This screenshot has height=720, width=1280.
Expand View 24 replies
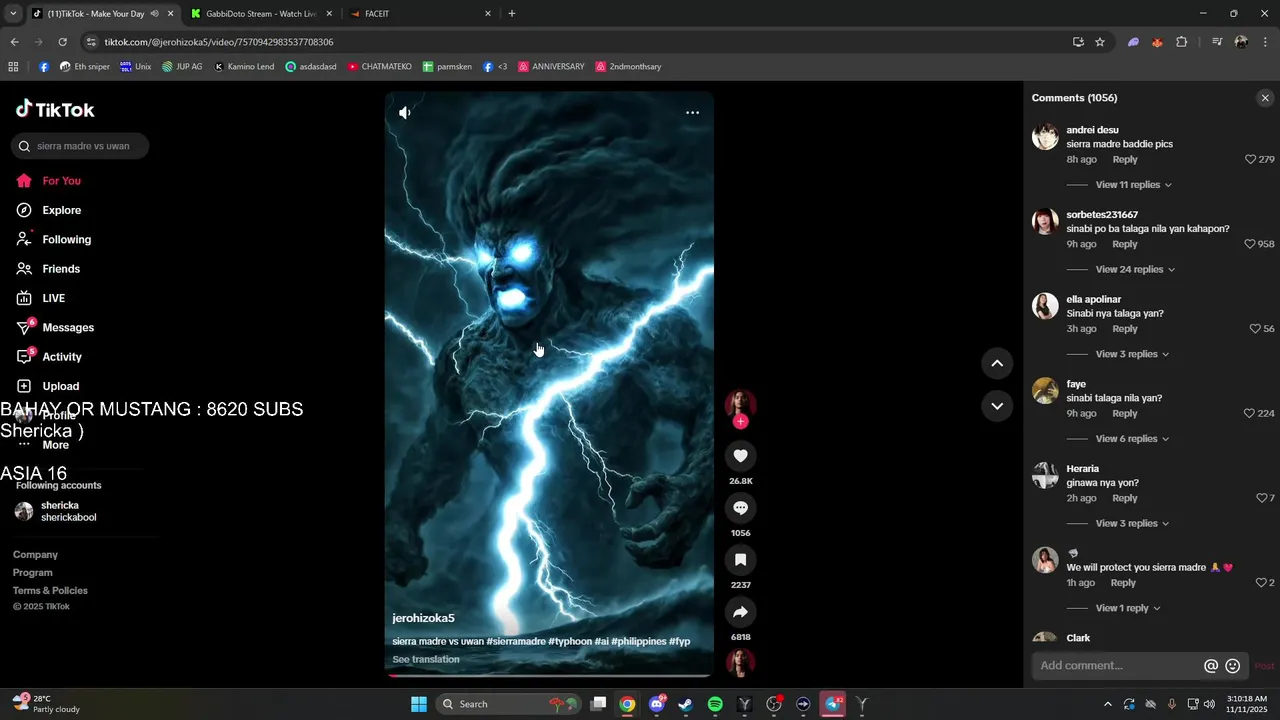(x=1135, y=270)
